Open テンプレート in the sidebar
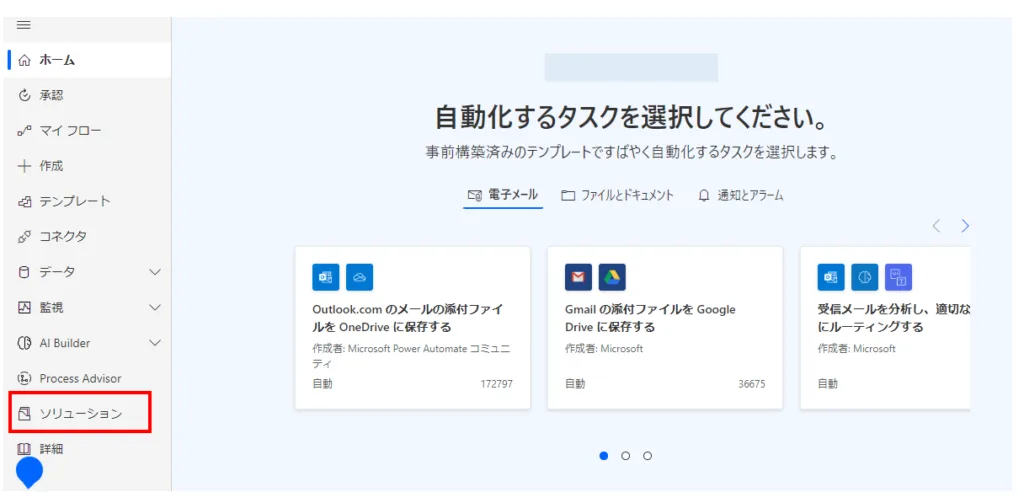The height and width of the screenshot is (503, 1024). [x=74, y=201]
